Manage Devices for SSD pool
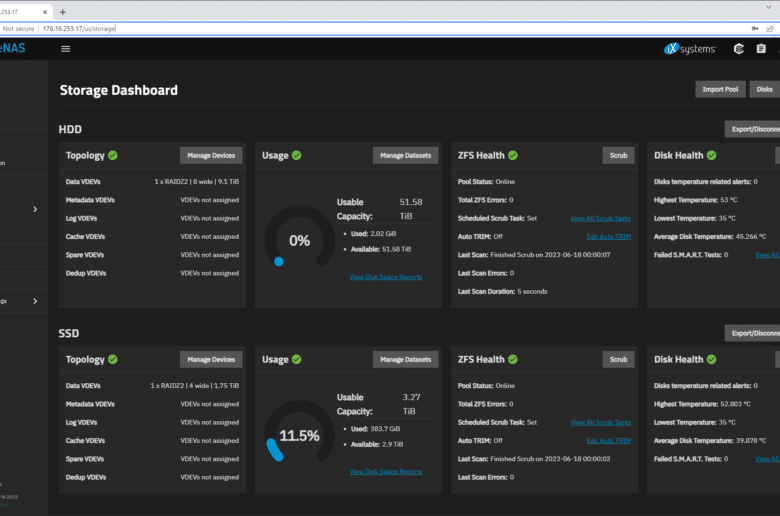 tap(211, 359)
